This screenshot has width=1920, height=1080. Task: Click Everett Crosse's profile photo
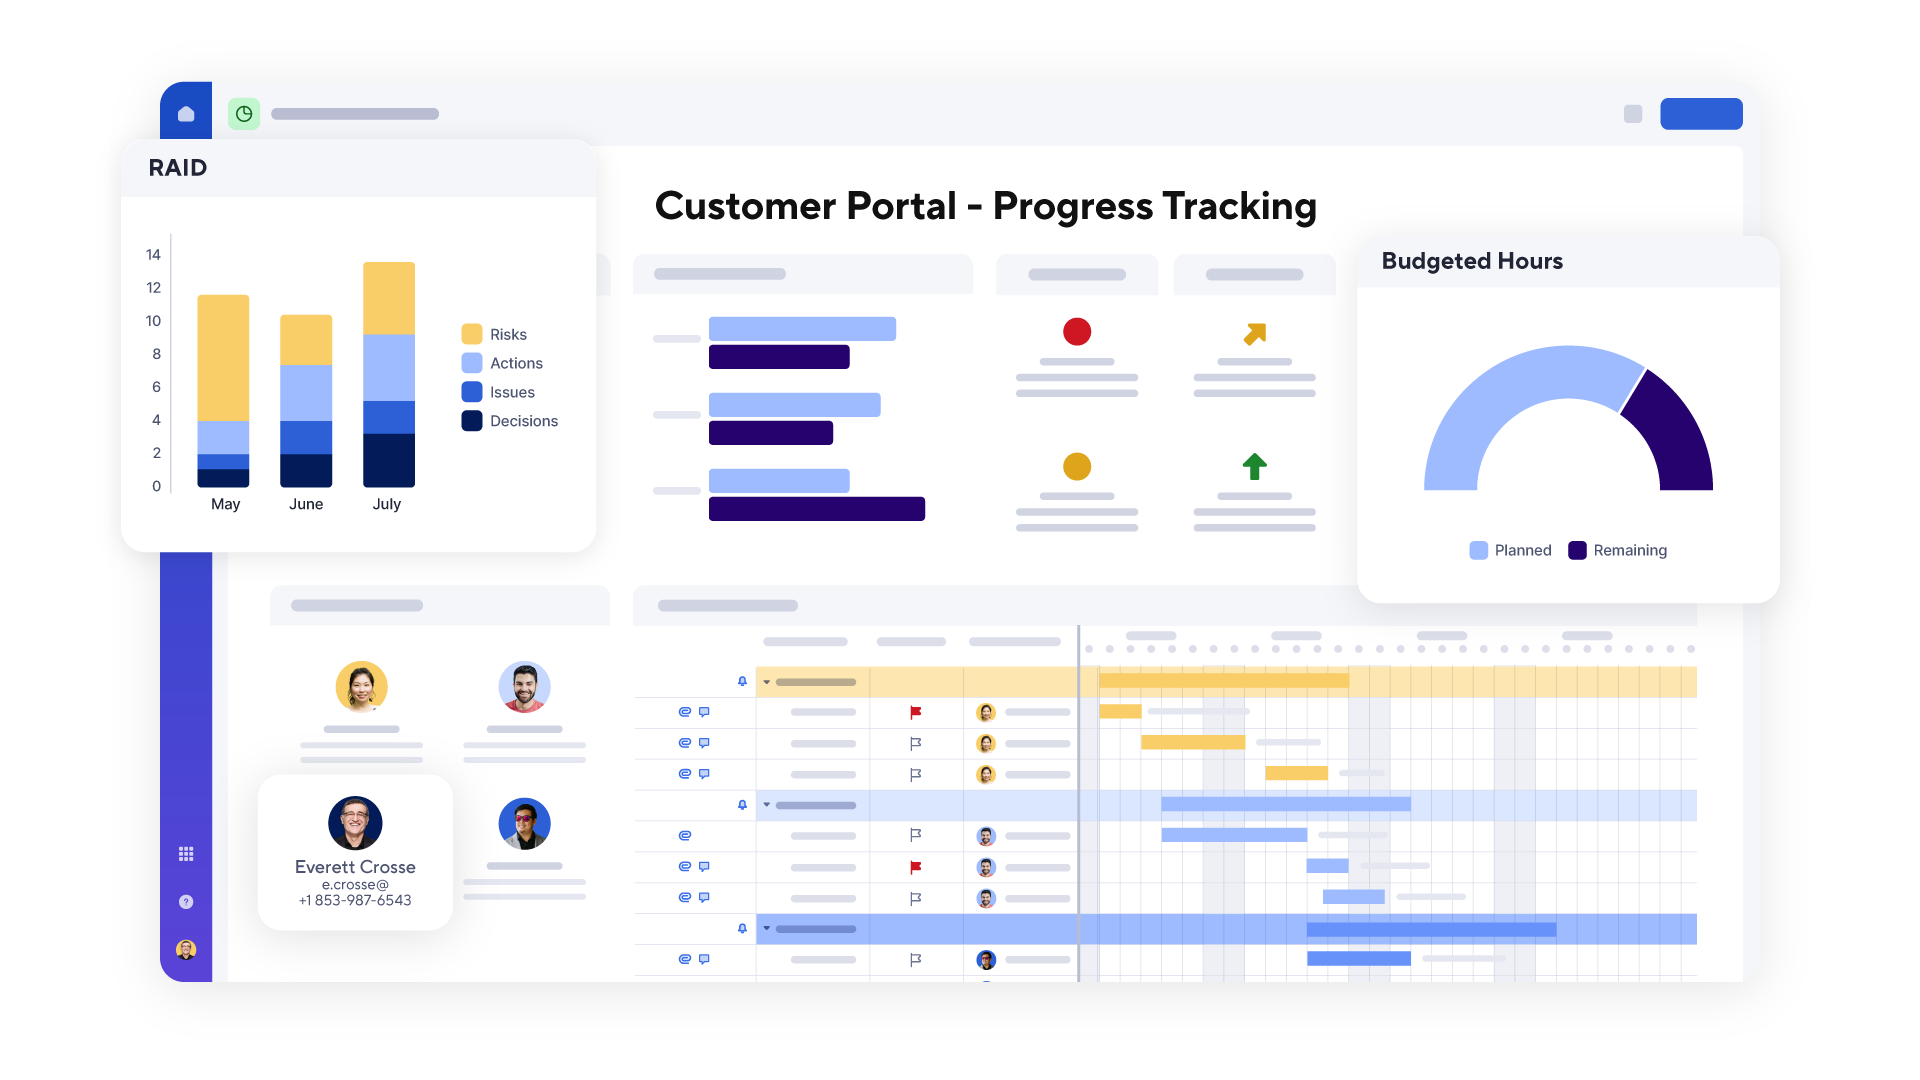(355, 823)
